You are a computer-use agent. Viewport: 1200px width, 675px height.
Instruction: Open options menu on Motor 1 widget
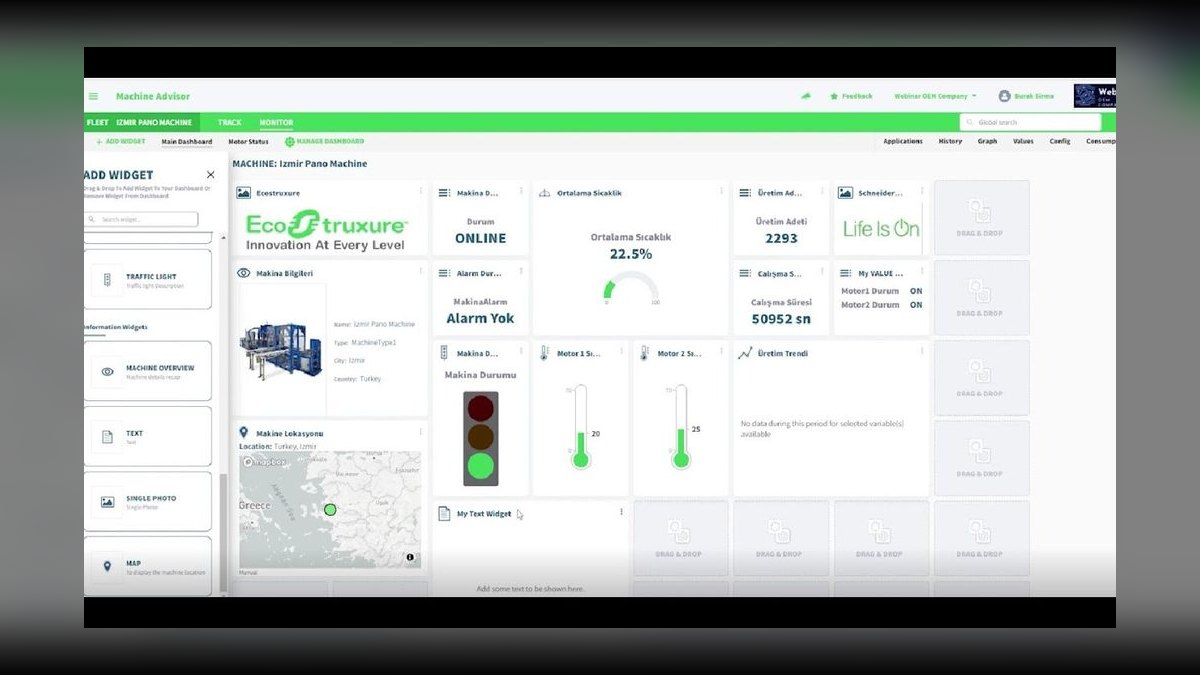(621, 352)
